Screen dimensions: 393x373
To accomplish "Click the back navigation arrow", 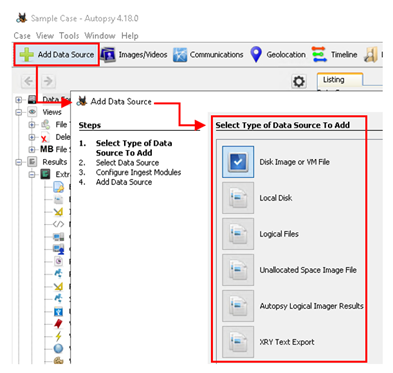I will point(28,81).
